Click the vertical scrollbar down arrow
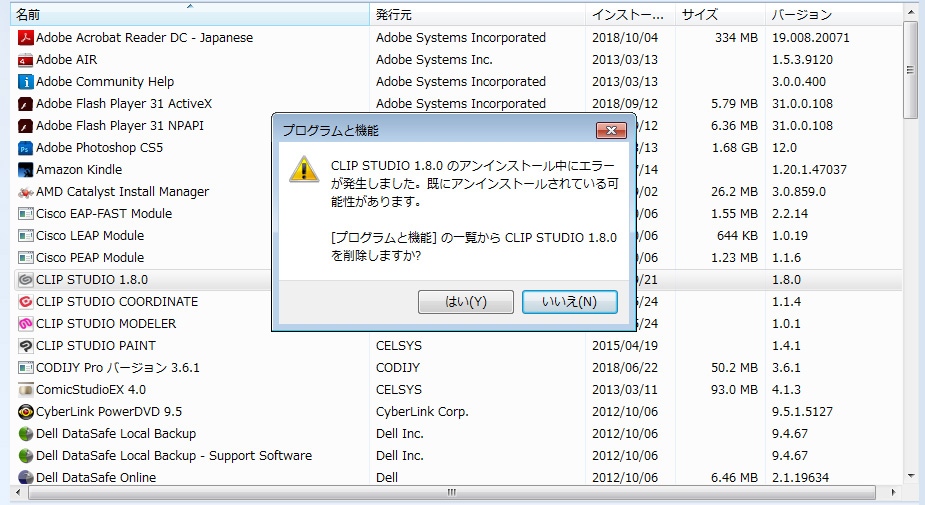This screenshot has height=505, width=925. click(911, 476)
